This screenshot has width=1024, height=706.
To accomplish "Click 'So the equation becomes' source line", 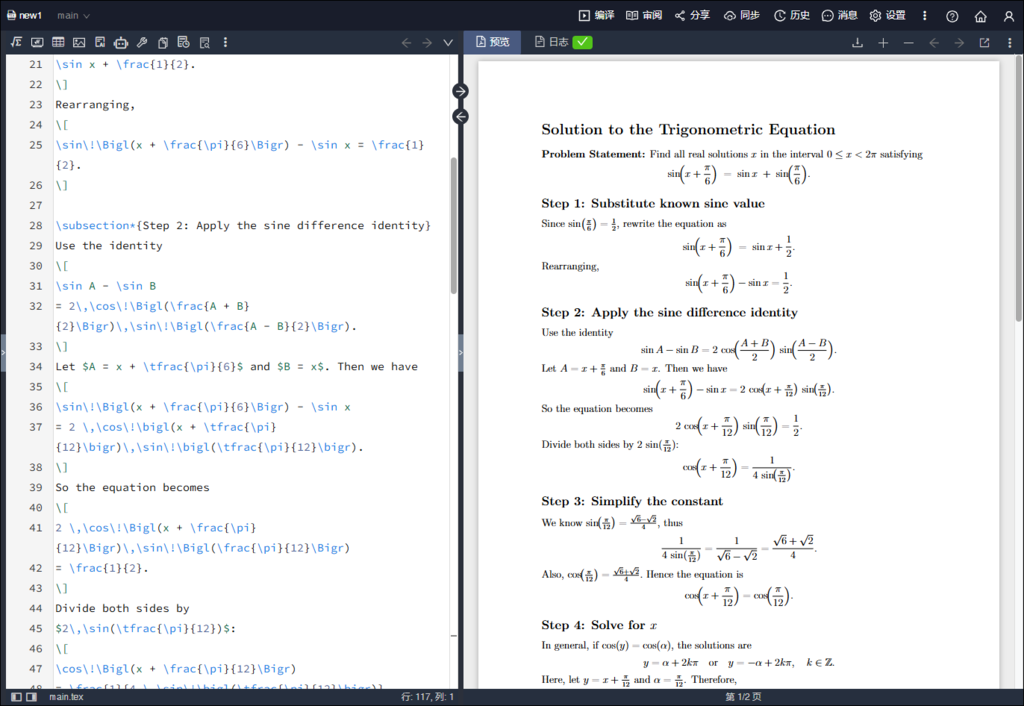I will [x=132, y=487].
